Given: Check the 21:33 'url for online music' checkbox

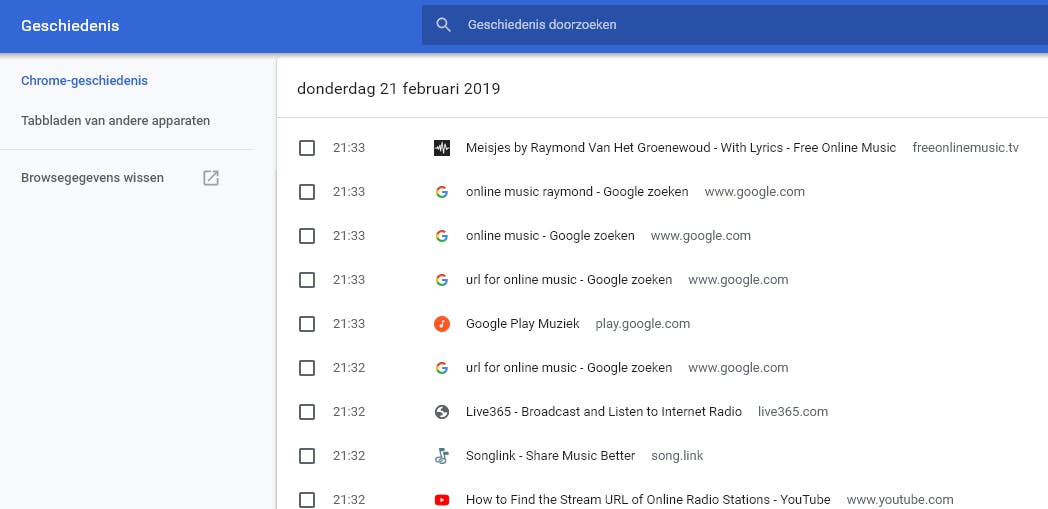Looking at the screenshot, I should (x=307, y=280).
